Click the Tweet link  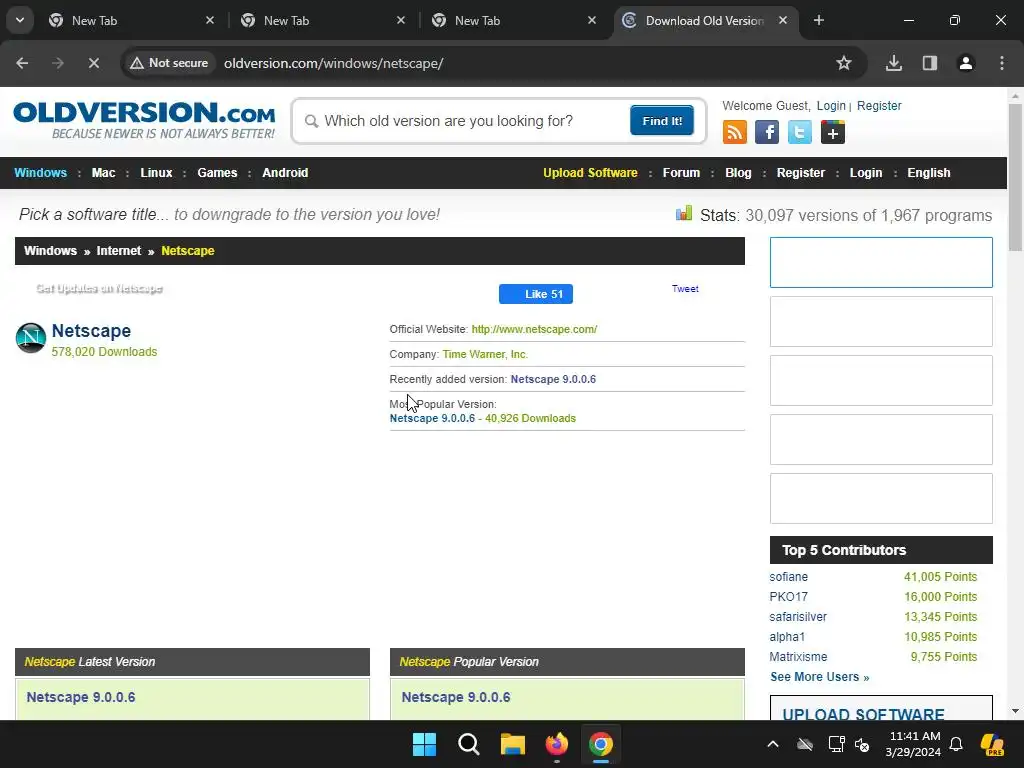click(685, 289)
